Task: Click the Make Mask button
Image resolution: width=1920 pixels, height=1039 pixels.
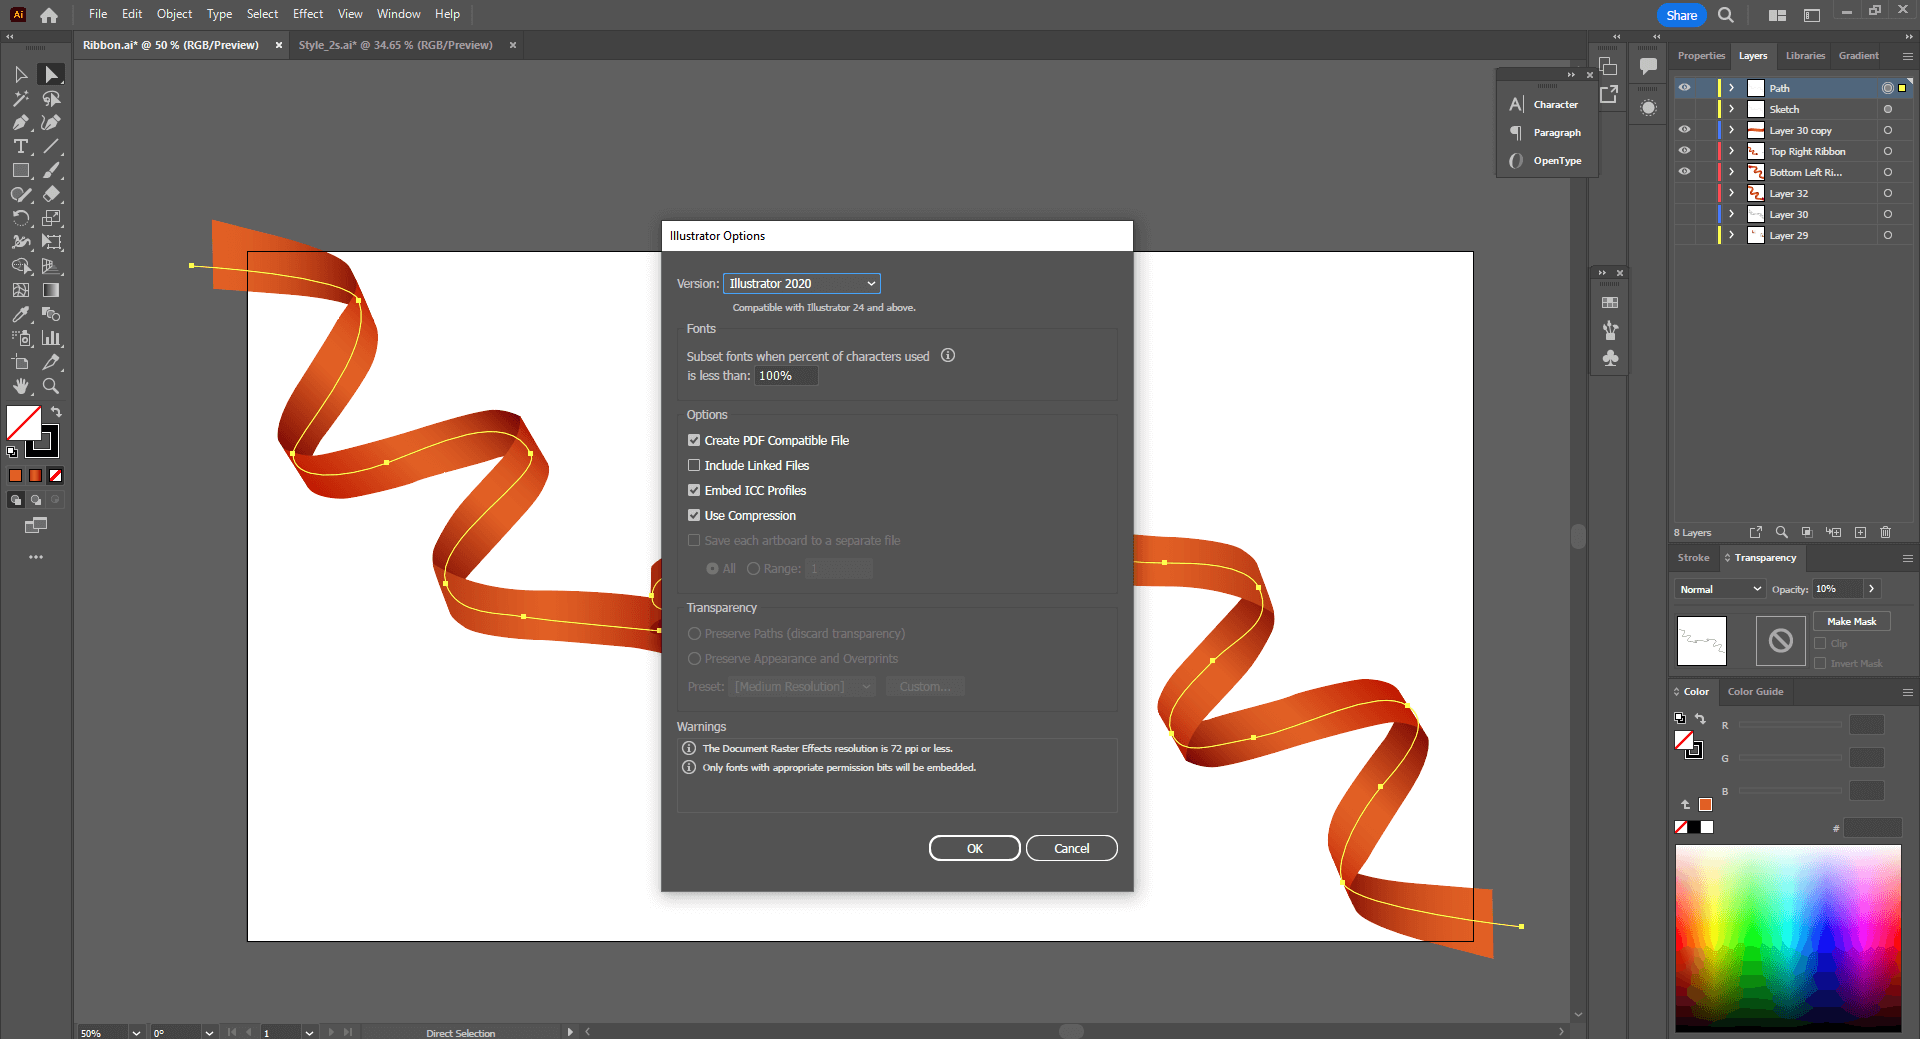Action: pos(1850,621)
